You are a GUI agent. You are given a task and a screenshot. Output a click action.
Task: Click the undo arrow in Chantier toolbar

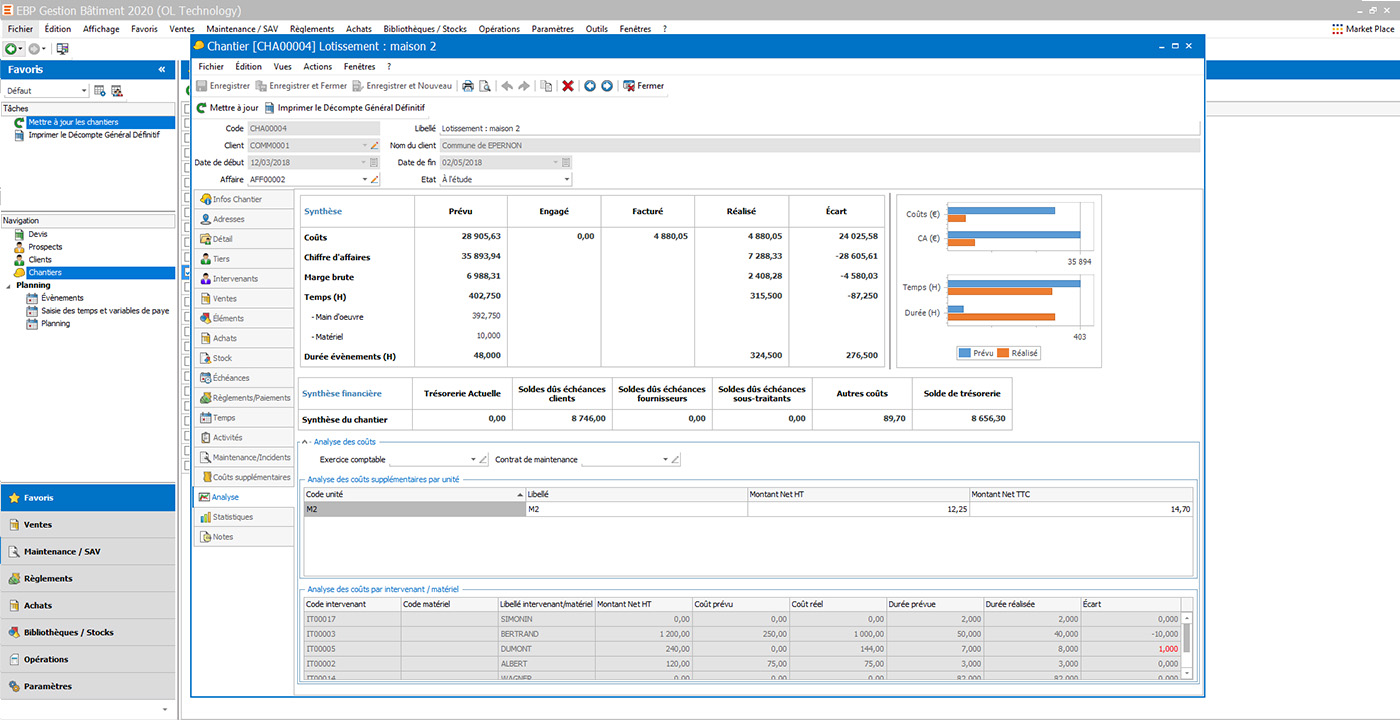(x=507, y=86)
